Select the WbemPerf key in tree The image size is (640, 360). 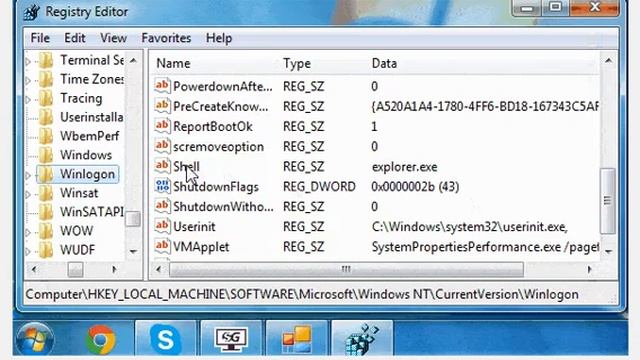[x=89, y=136]
